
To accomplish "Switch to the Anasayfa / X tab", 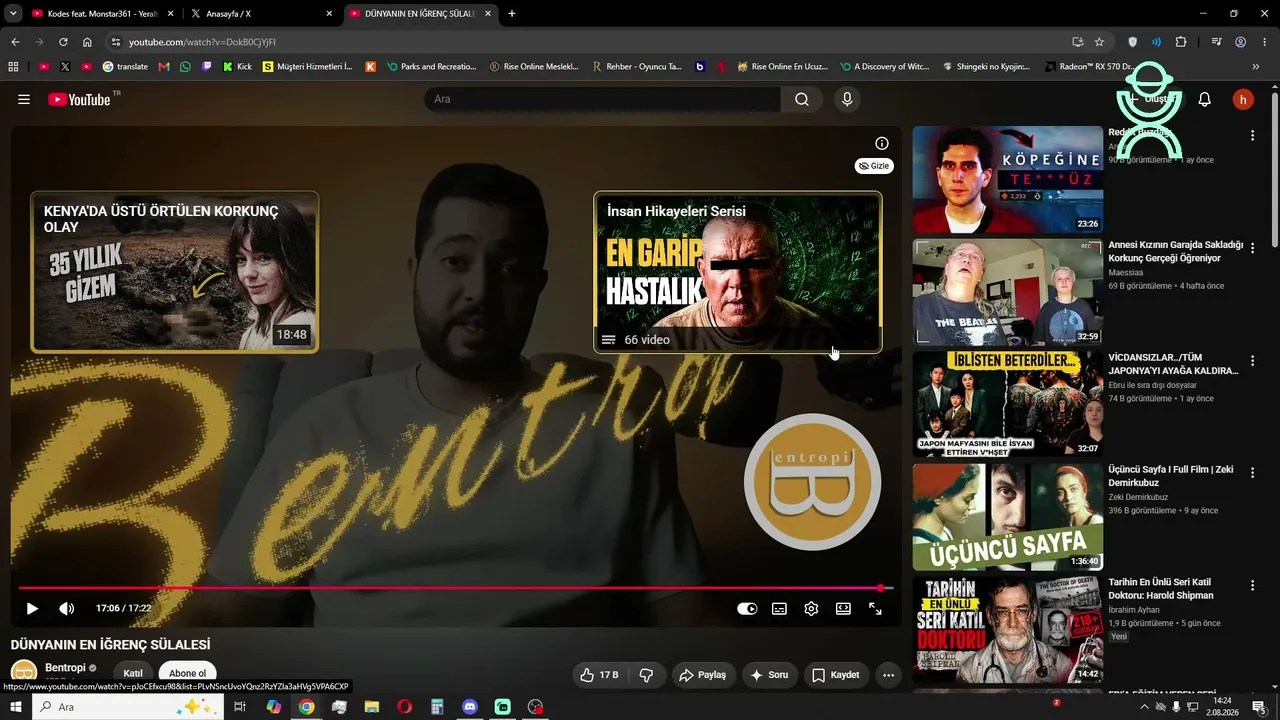I will (x=261, y=14).
